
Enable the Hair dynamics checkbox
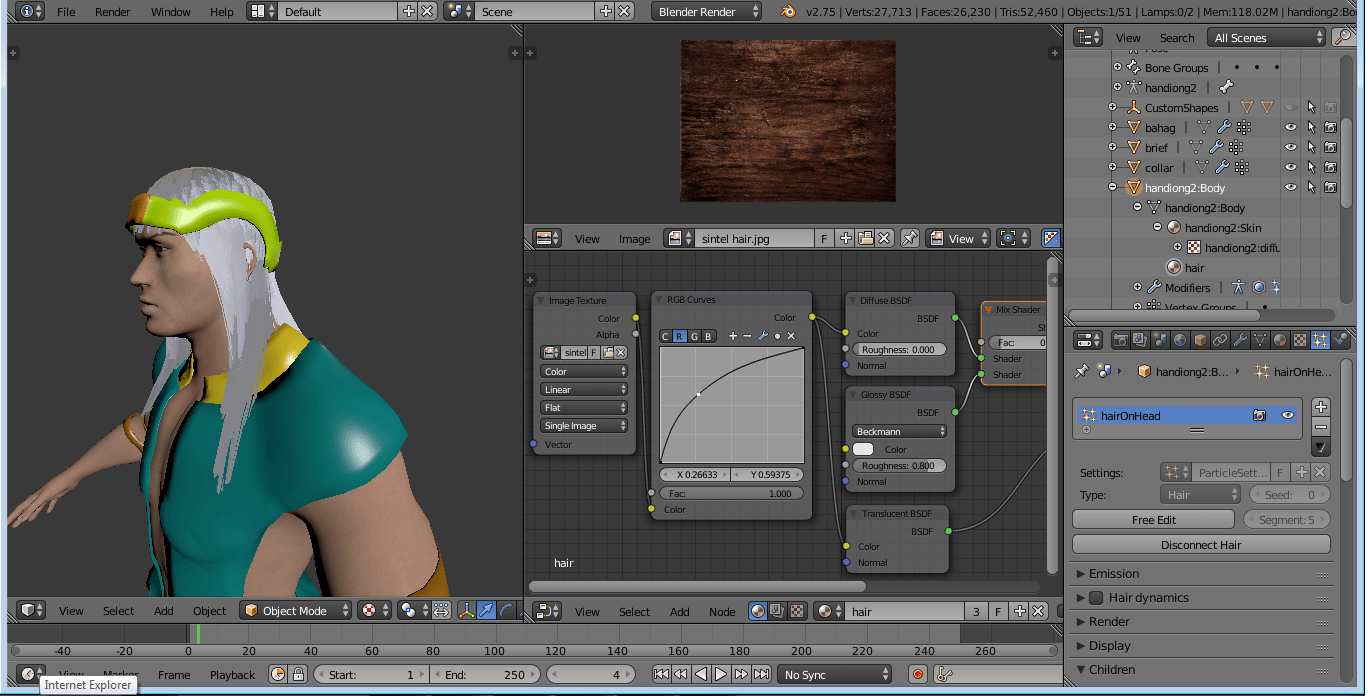click(1096, 598)
